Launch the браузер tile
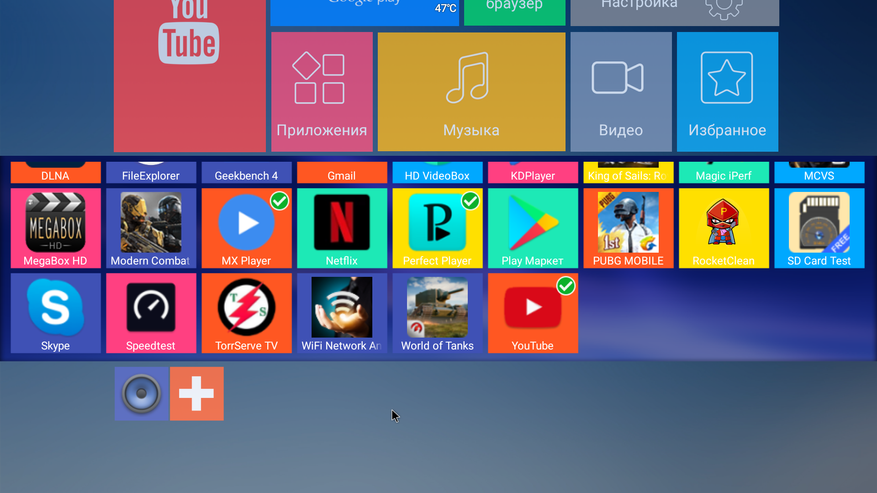Screen dimensions: 877x493 coord(515,12)
